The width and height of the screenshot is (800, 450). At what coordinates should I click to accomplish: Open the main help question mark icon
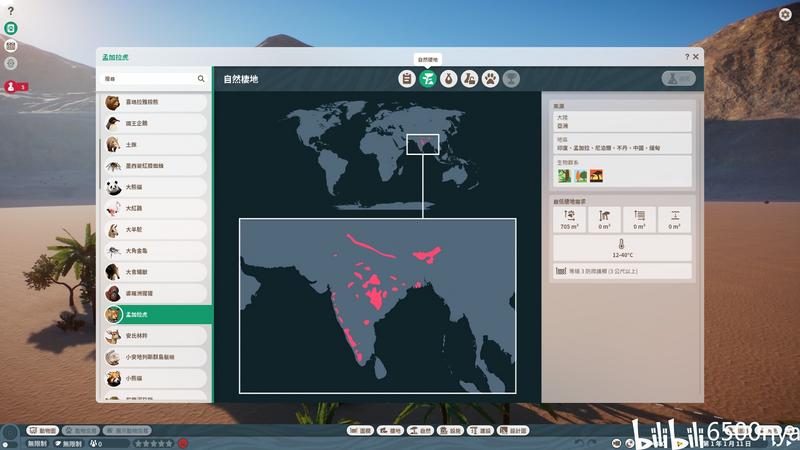(x=11, y=11)
